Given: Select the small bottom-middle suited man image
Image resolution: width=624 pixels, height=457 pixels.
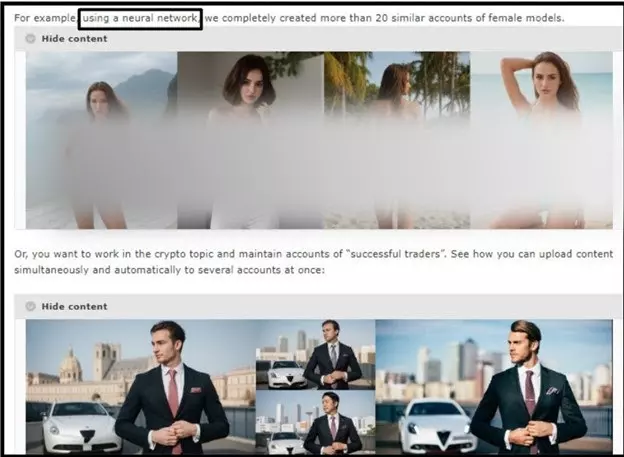Looking at the screenshot, I should (x=315, y=422).
